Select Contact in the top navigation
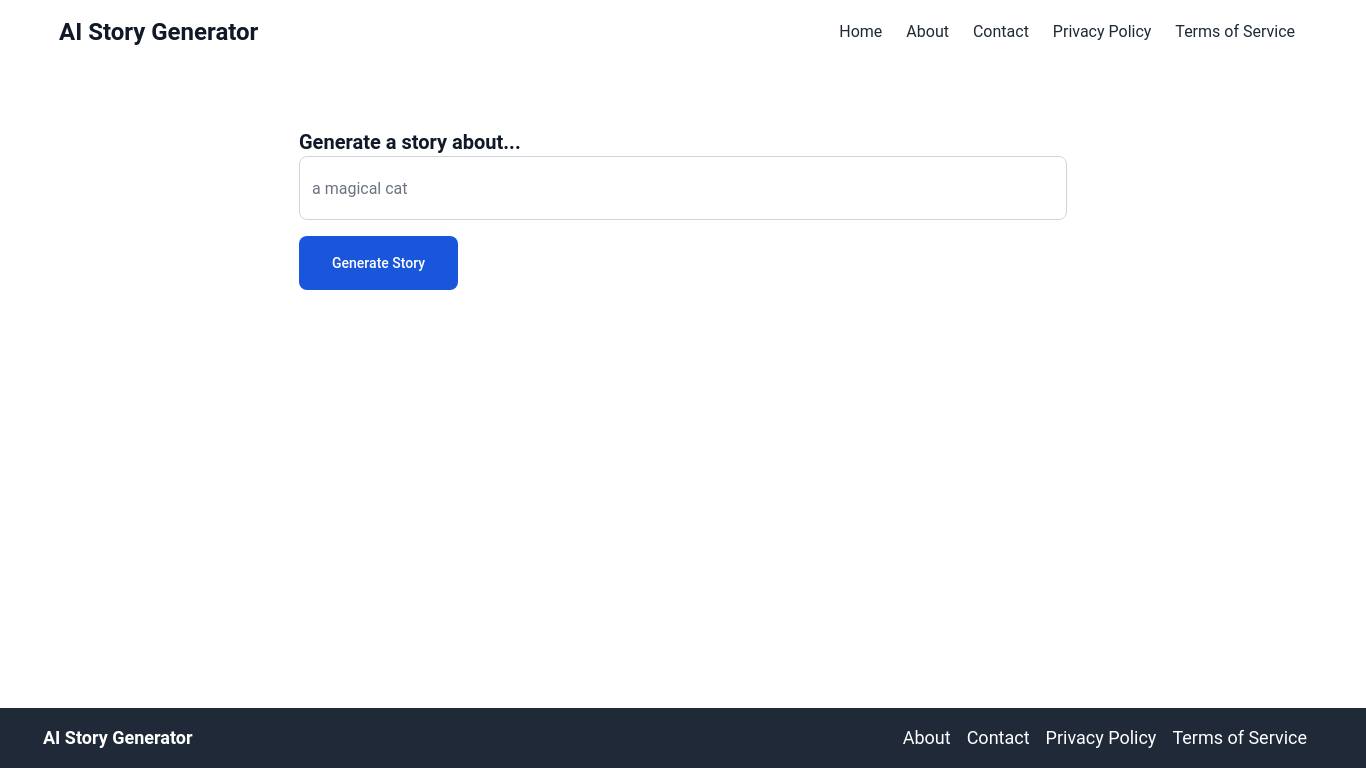The width and height of the screenshot is (1366, 768). [1000, 31]
